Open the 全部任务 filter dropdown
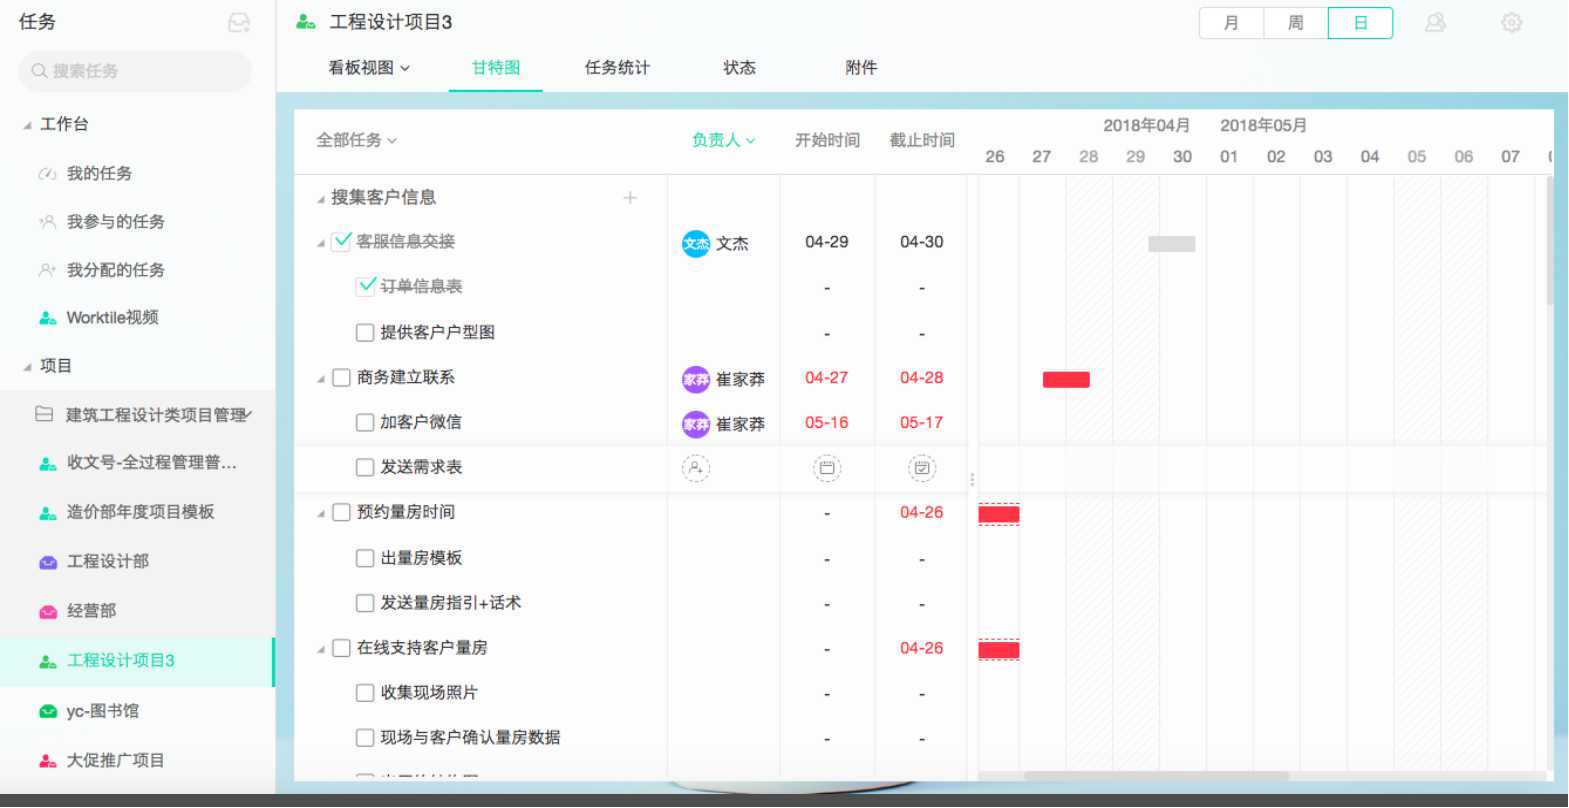The height and width of the screenshot is (808, 1569). pos(357,140)
